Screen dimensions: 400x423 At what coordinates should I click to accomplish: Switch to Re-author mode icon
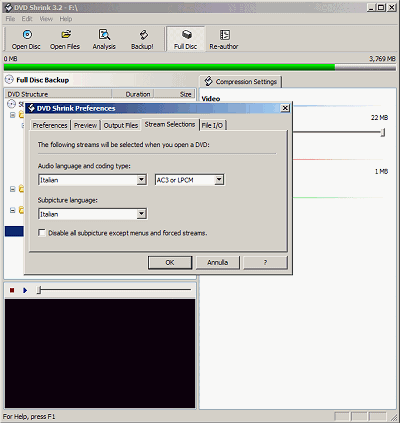(224, 35)
